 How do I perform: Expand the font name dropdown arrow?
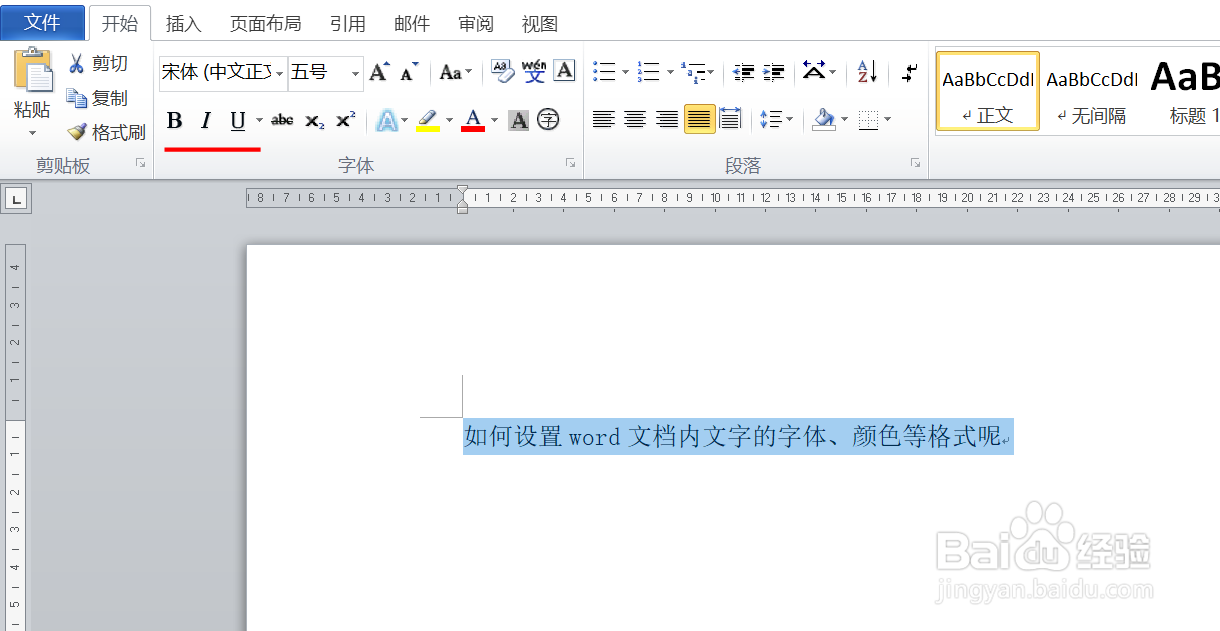pos(280,73)
